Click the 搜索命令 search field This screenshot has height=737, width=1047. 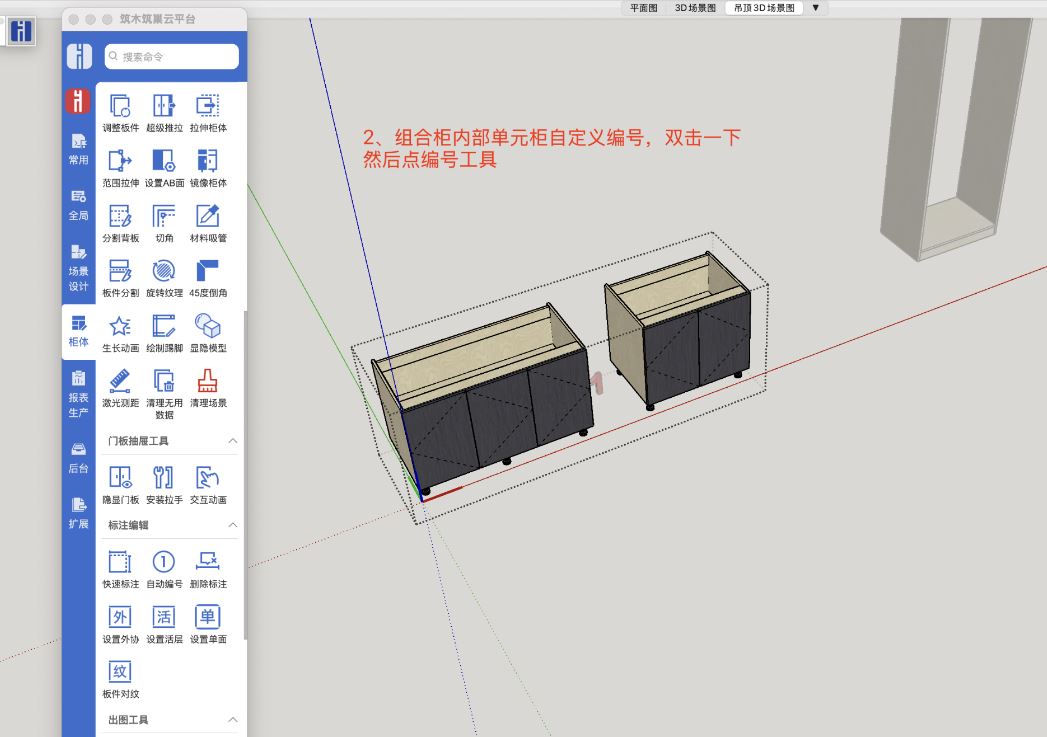point(170,57)
